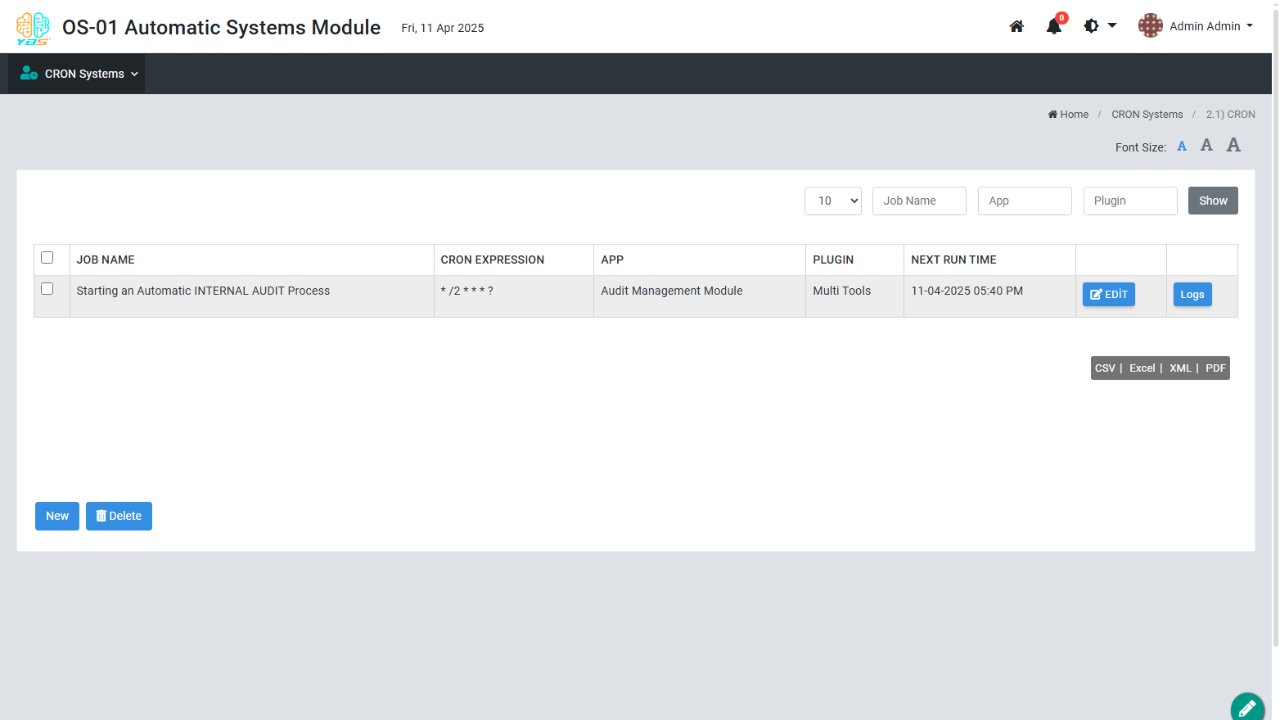
Task: Select the smallest font size A
Action: [x=1182, y=147]
